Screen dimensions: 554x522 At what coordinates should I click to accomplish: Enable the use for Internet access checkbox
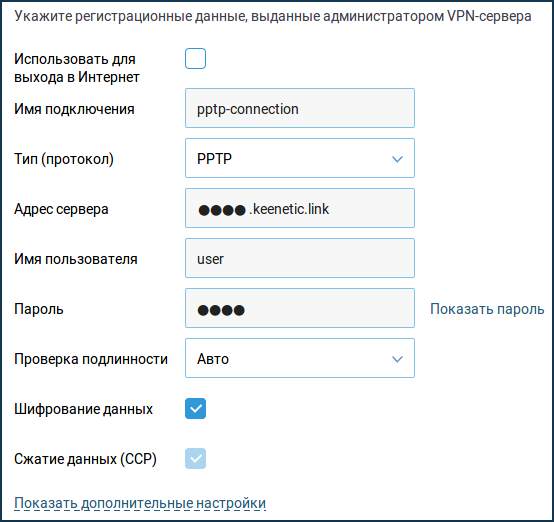coord(195,59)
